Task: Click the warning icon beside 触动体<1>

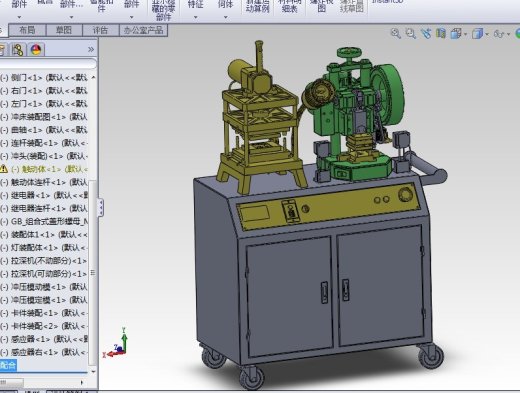Action: point(4,169)
